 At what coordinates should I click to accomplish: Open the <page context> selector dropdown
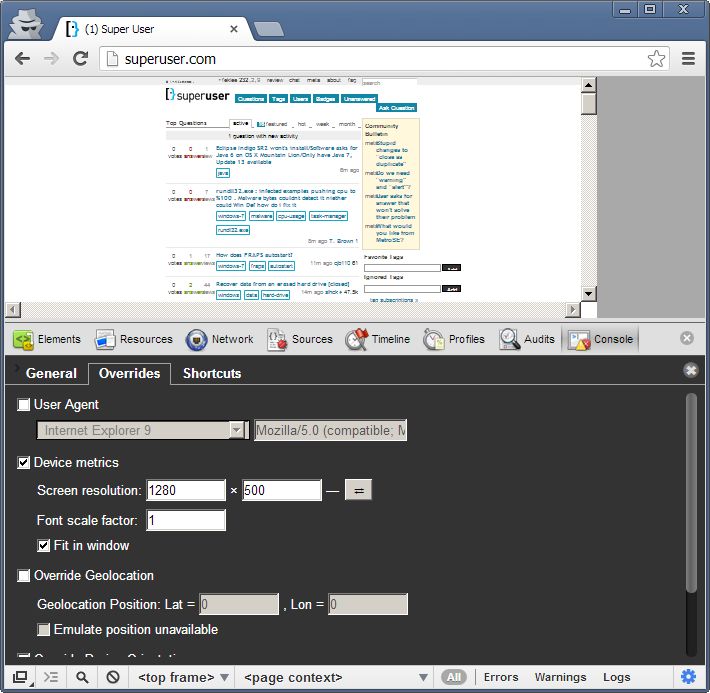336,677
